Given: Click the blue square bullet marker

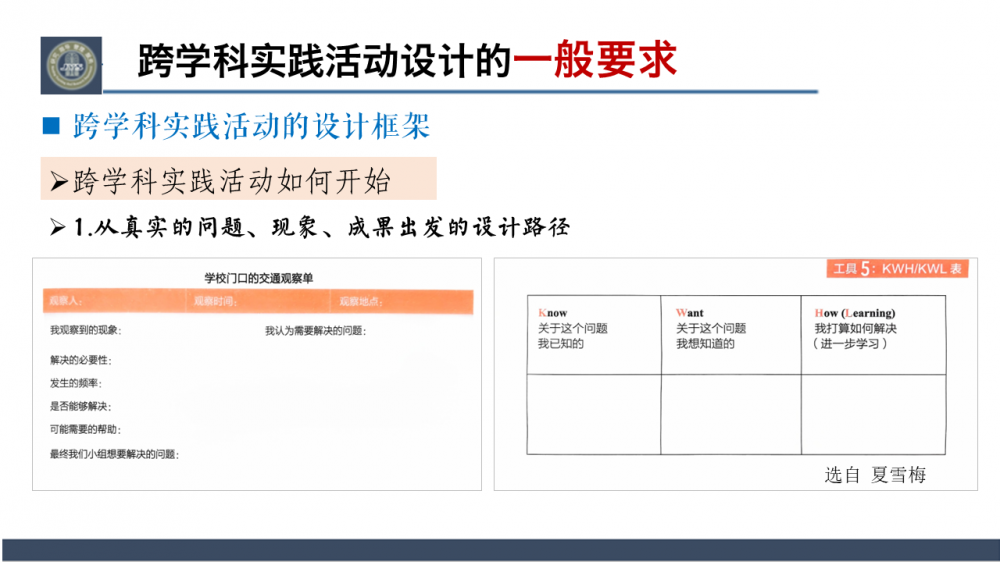Looking at the screenshot, I should (52, 127).
